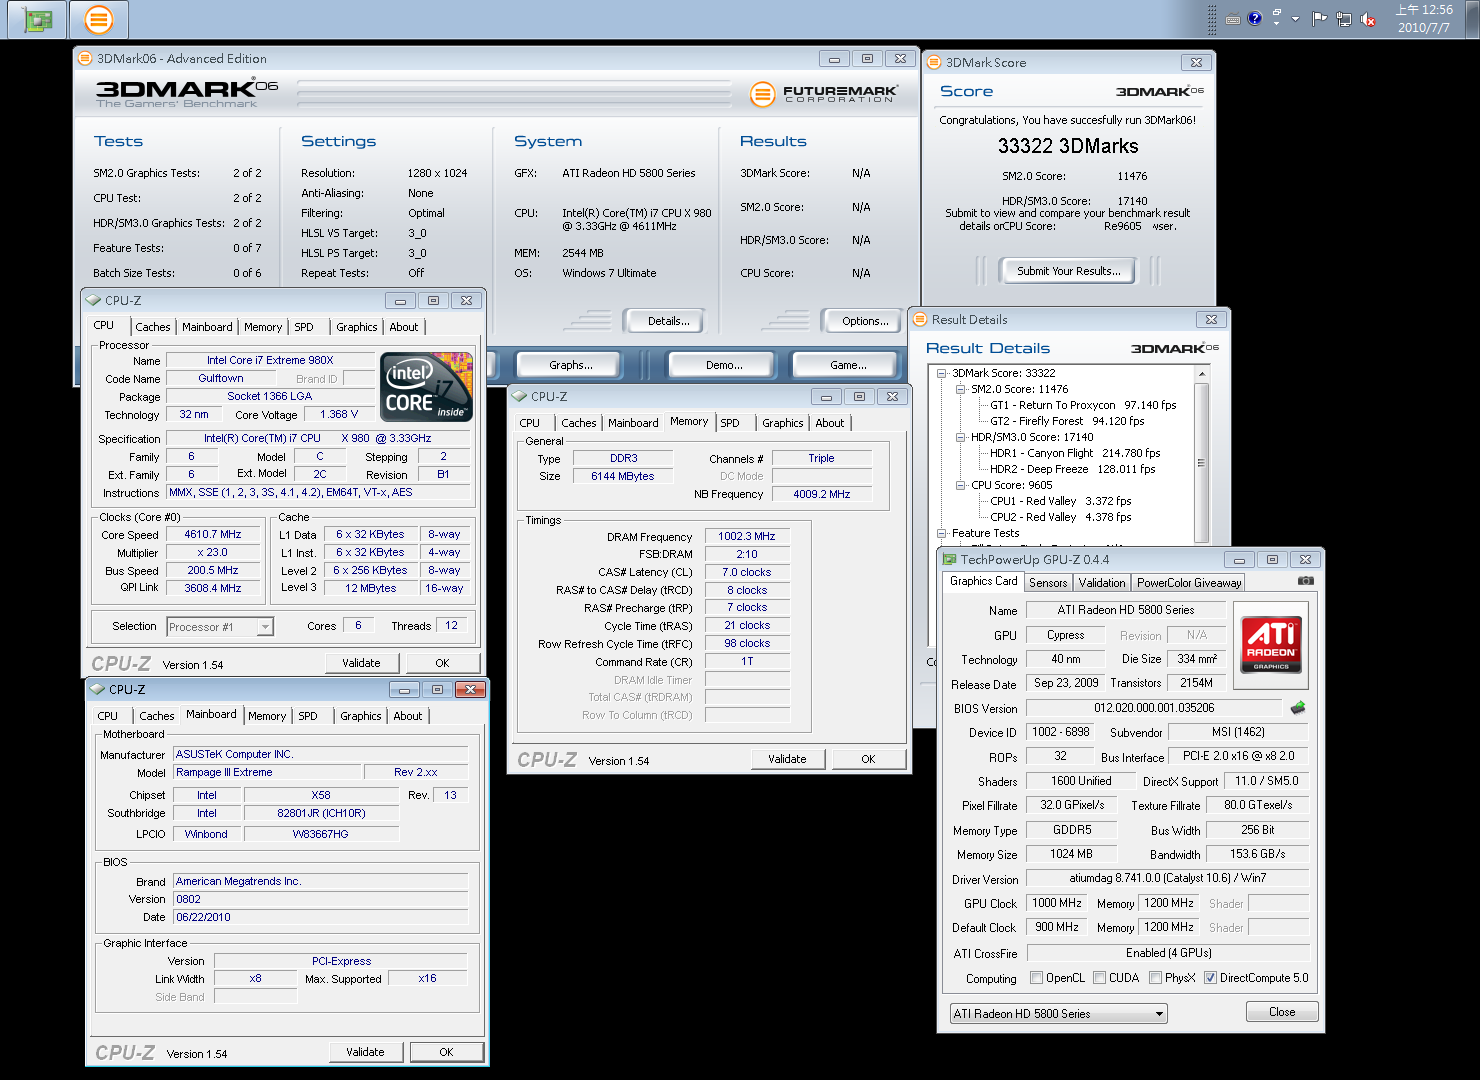Click the Result Details scroll up arrow
Screen dimensions: 1480x1080
1201,373
